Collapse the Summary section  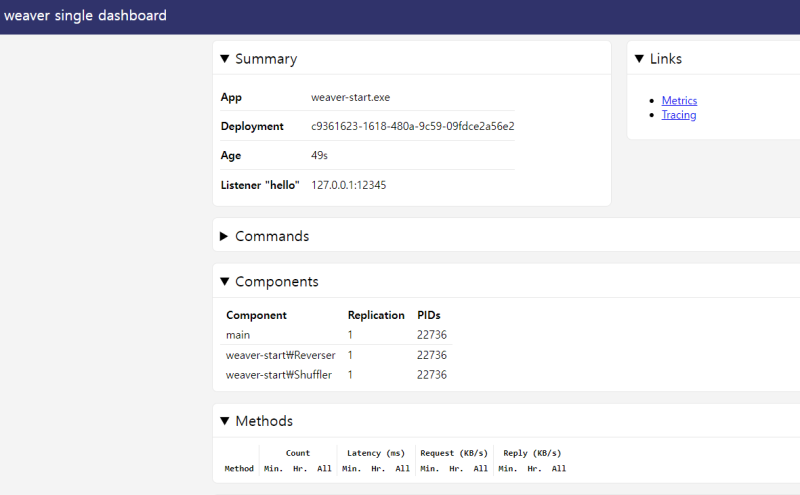(x=259, y=59)
